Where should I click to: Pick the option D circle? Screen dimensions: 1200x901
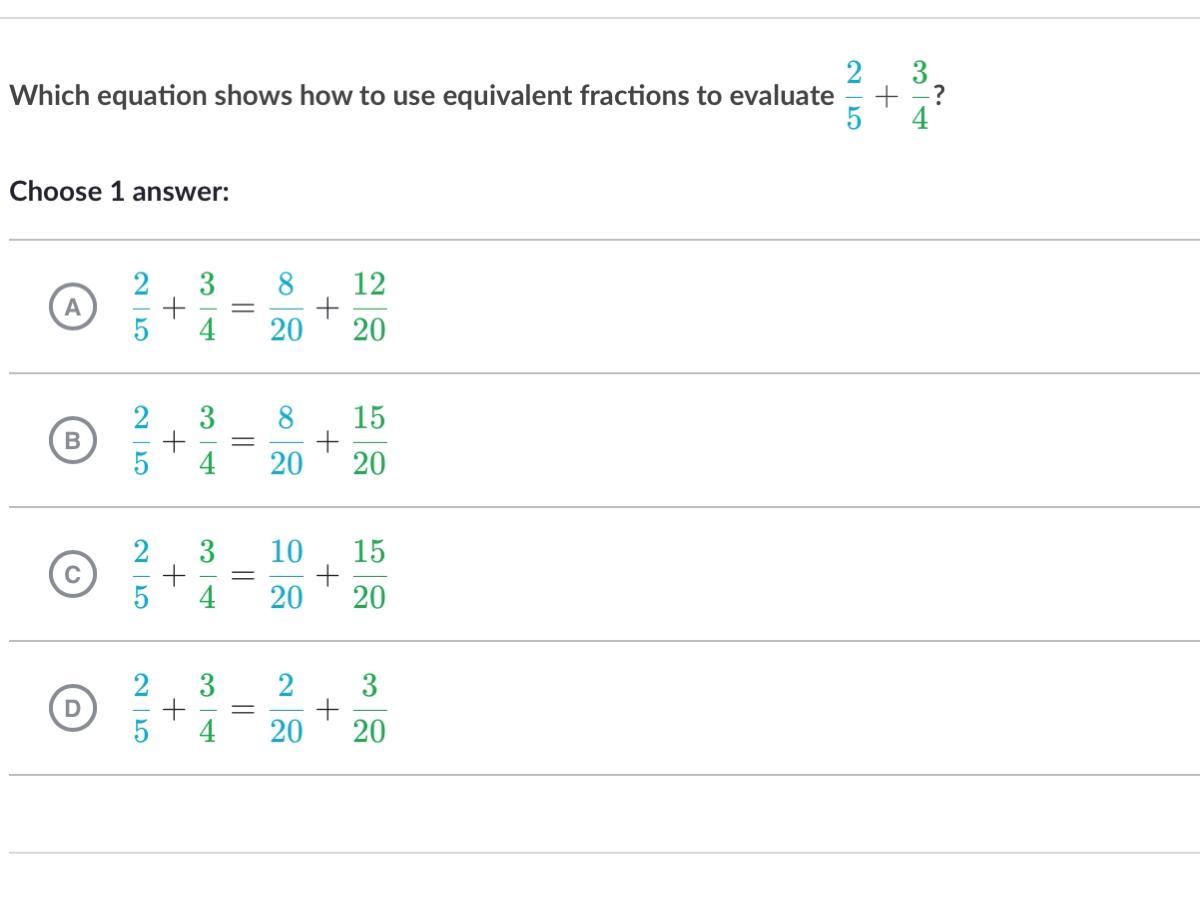click(72, 709)
